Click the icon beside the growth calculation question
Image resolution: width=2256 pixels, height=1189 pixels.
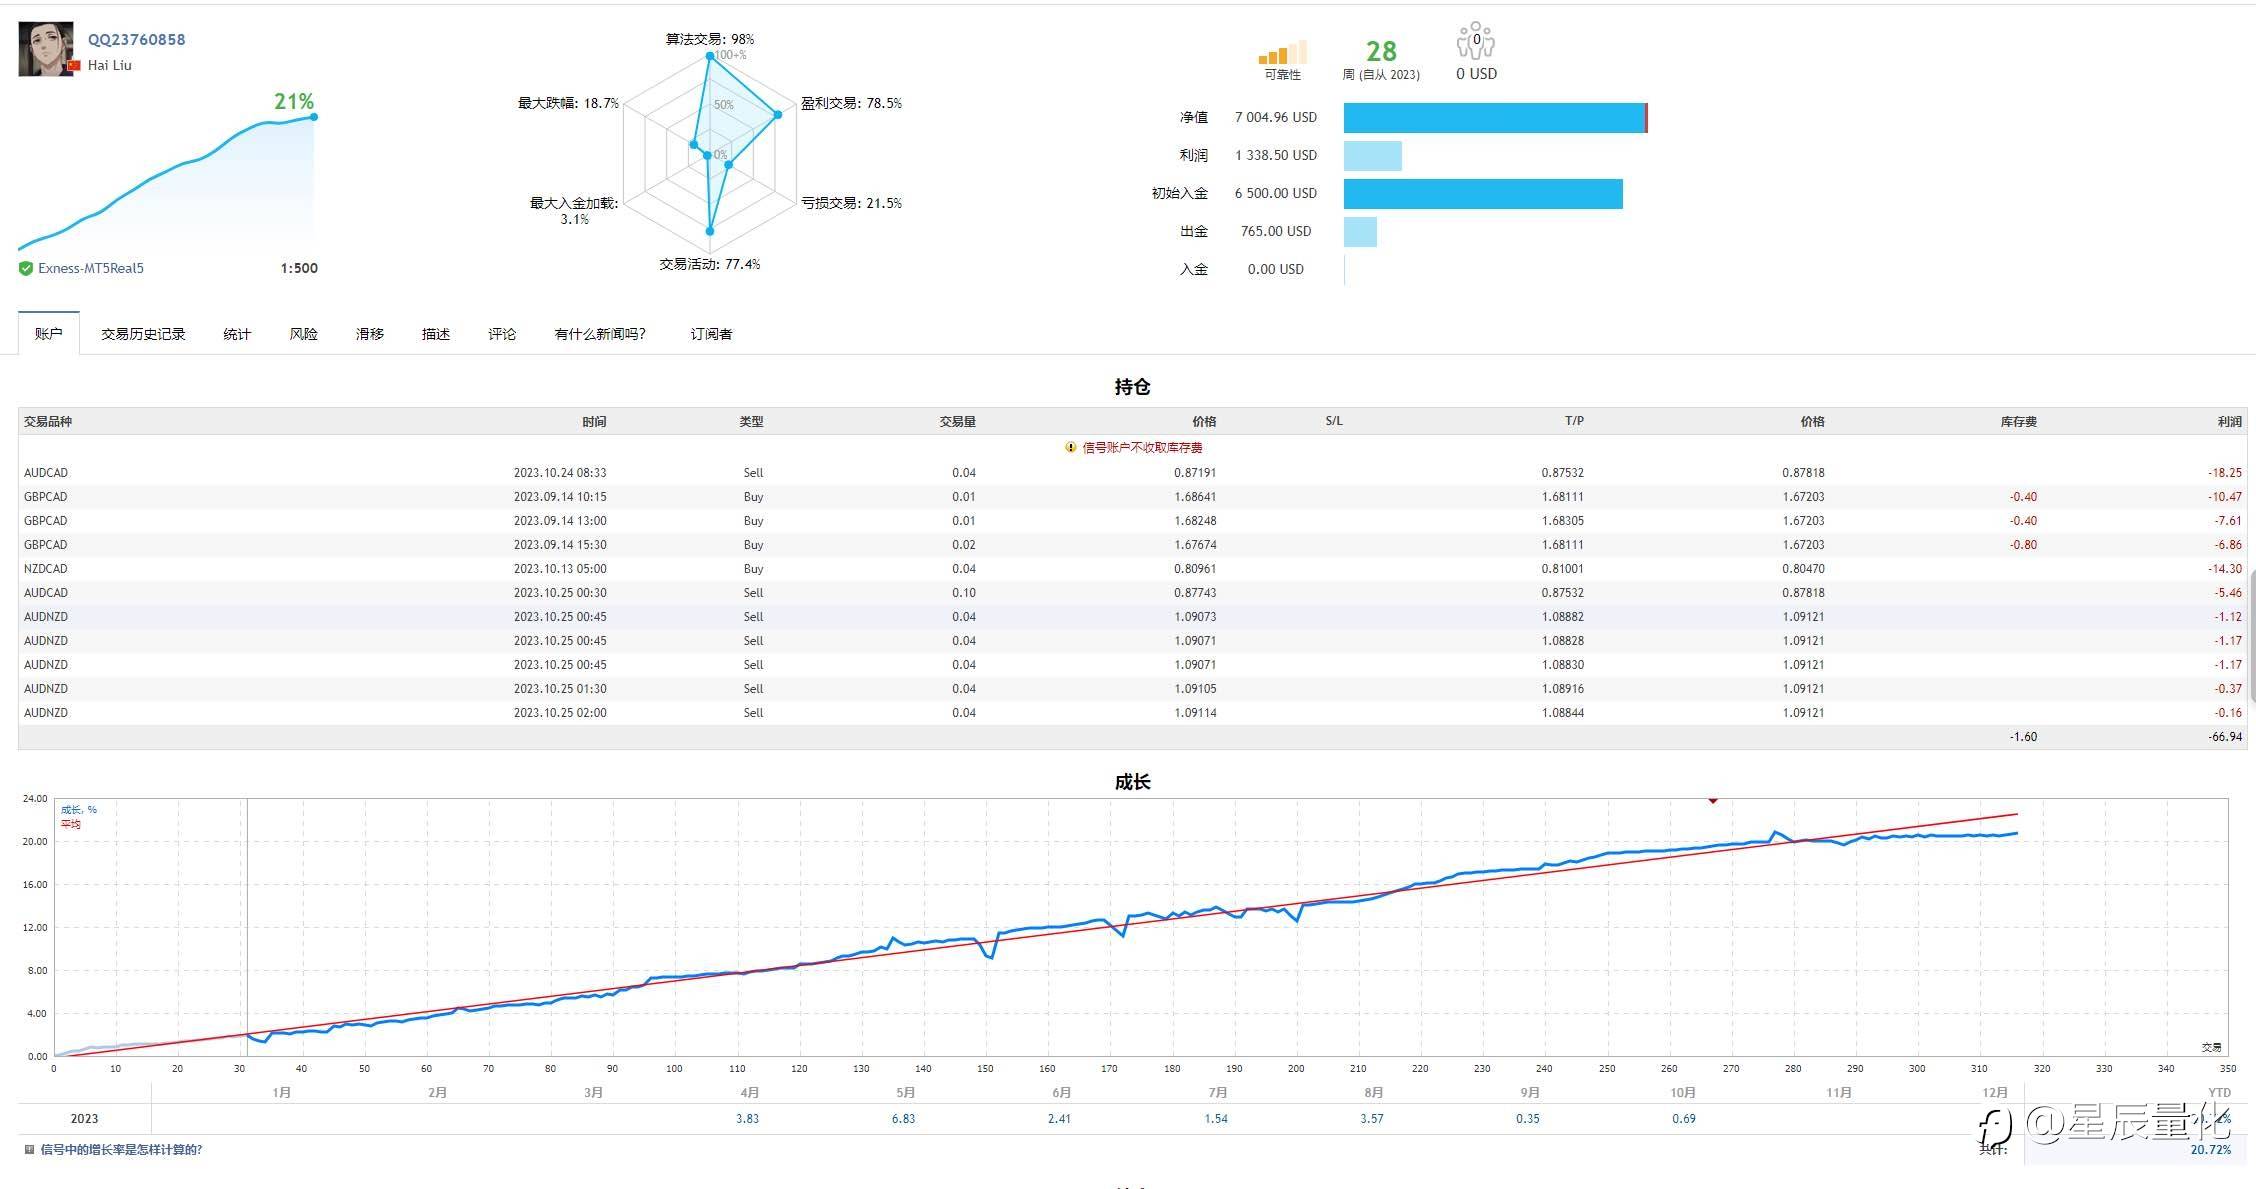point(29,1150)
